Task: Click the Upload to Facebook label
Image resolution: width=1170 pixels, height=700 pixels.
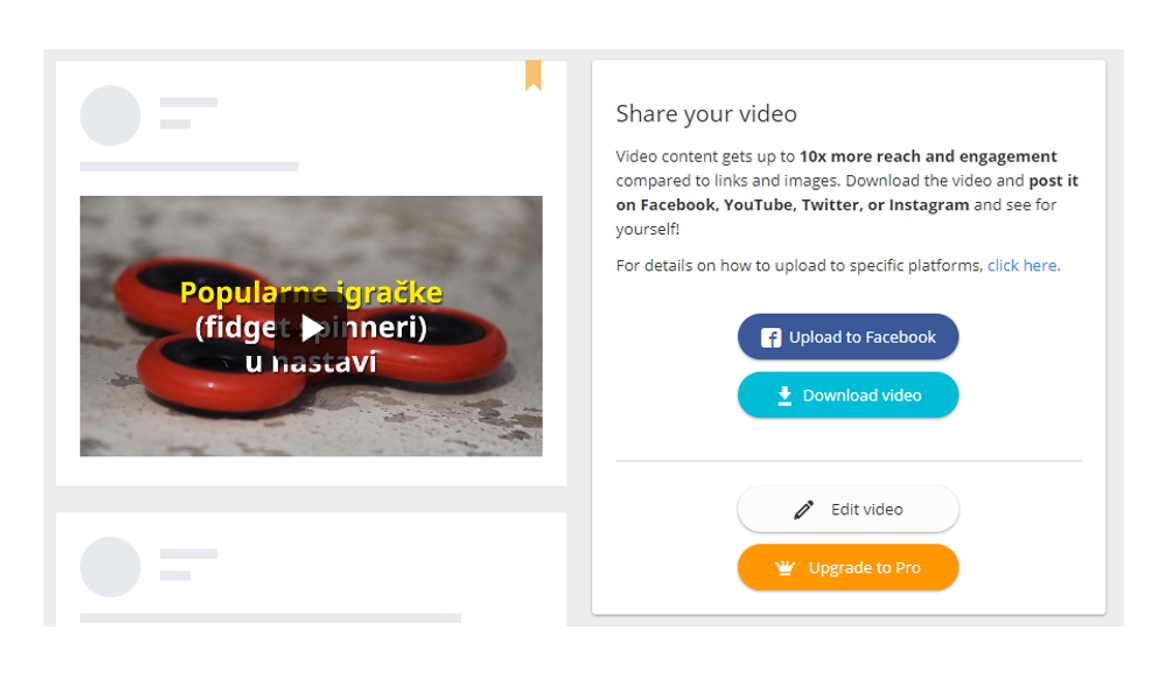Action: [x=862, y=337]
